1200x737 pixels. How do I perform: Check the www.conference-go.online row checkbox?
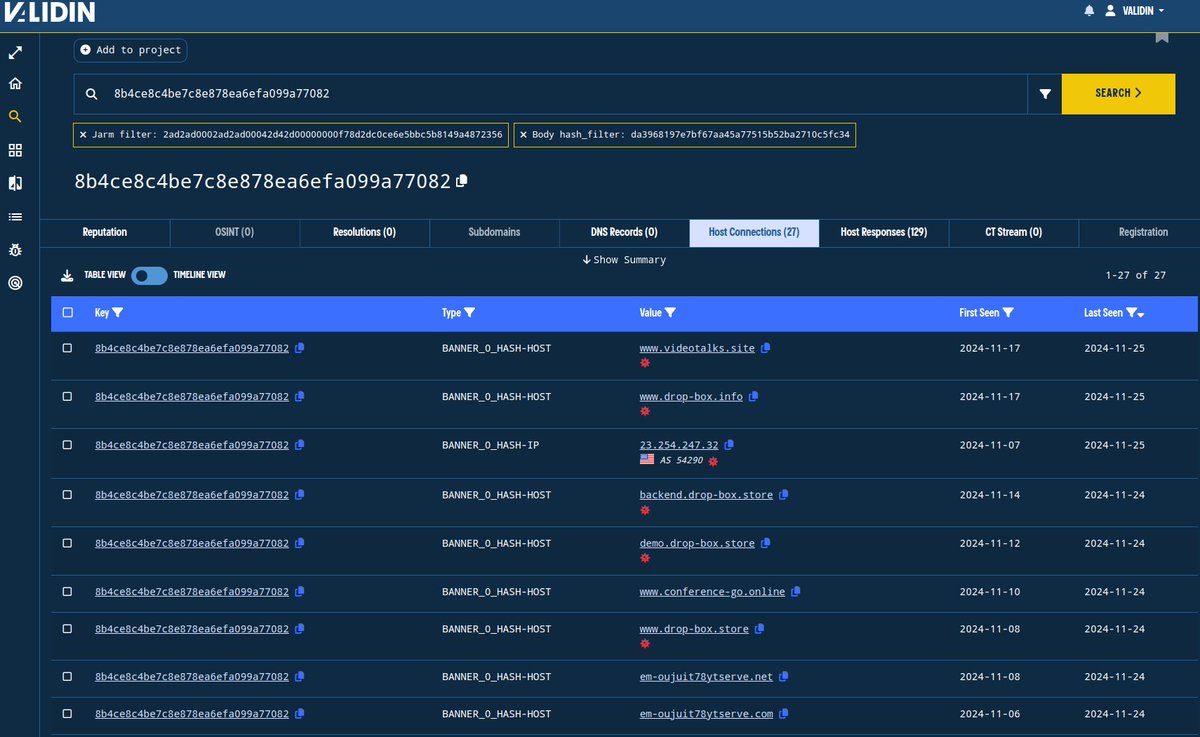coord(67,591)
